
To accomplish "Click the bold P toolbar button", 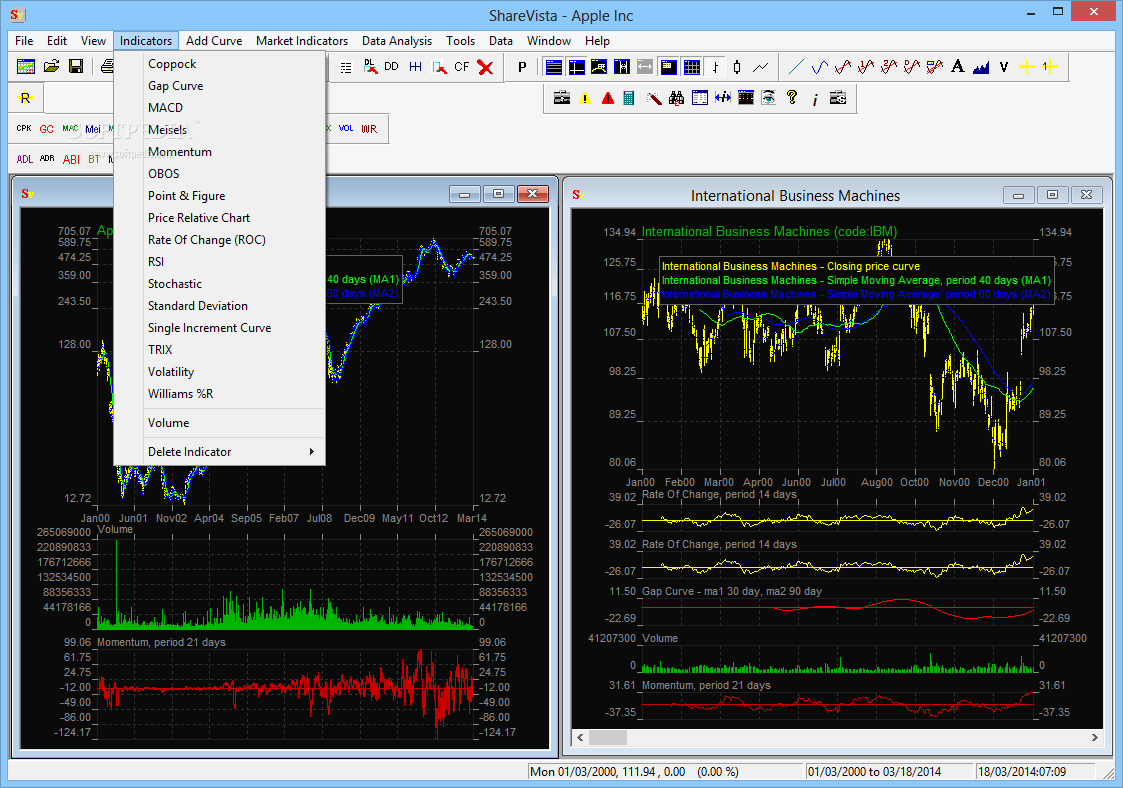I will (522, 67).
